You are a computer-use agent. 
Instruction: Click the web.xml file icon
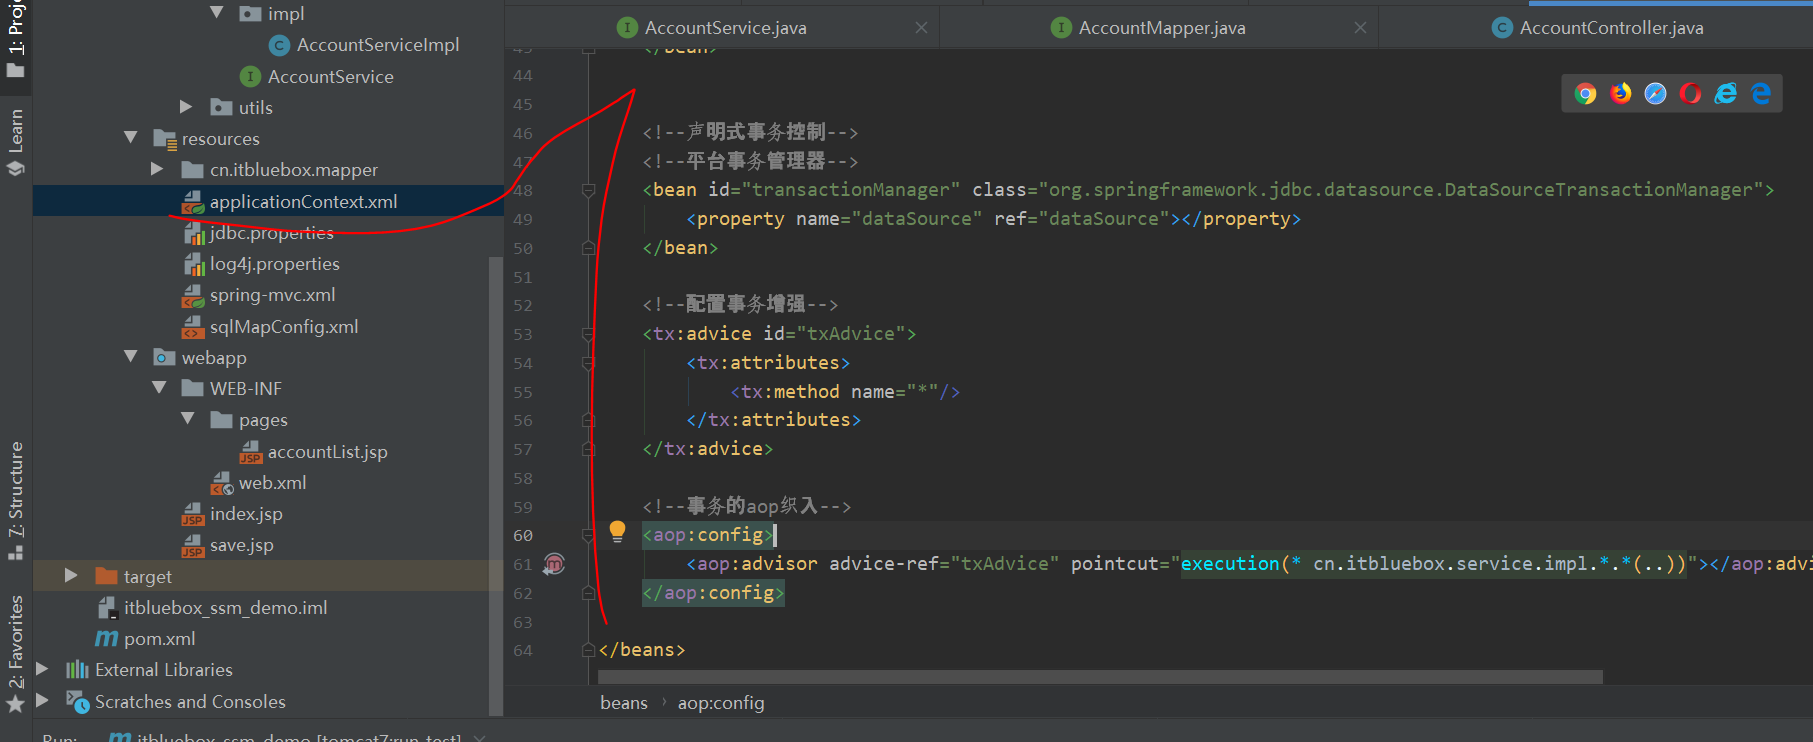point(222,483)
